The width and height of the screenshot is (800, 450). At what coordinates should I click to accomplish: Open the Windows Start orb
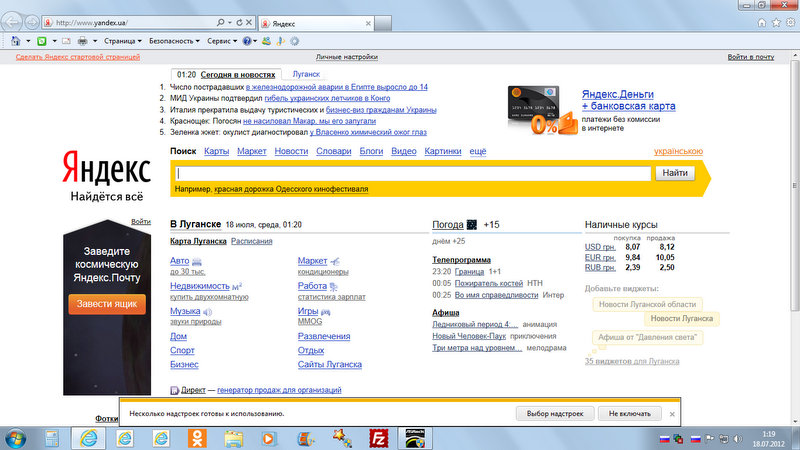15,439
